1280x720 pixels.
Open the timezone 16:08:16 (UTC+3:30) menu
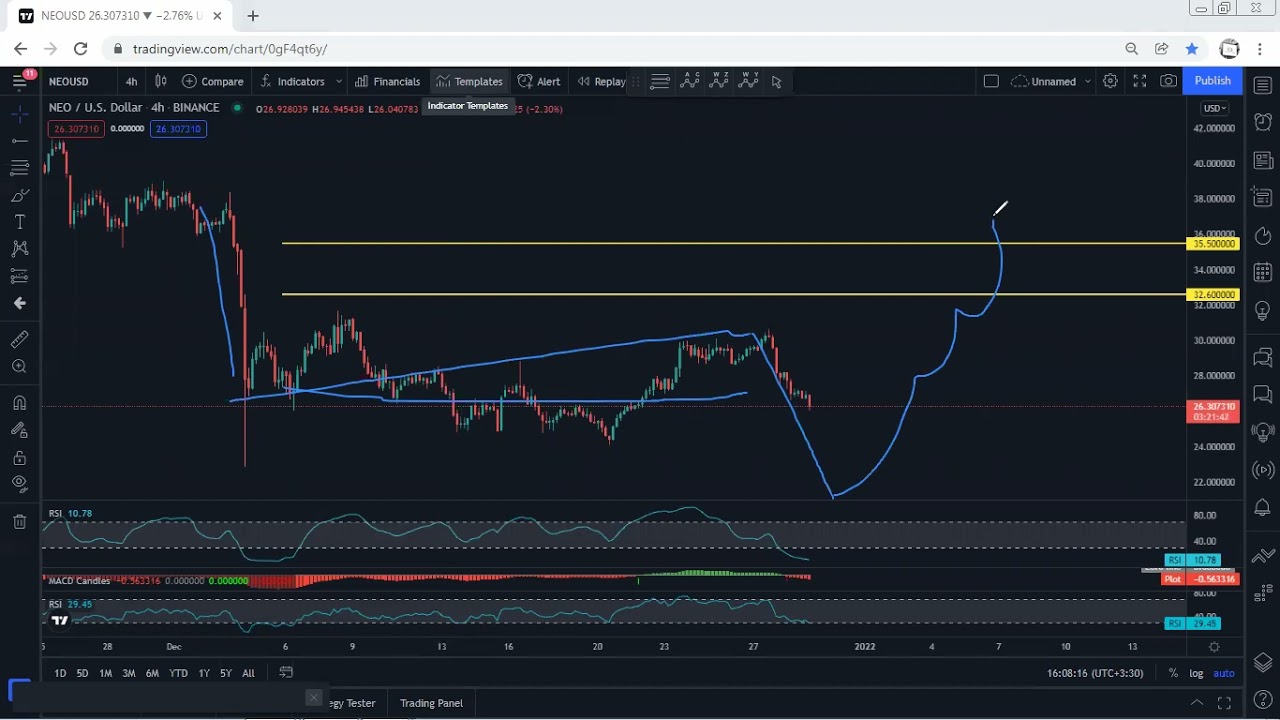coord(1095,673)
